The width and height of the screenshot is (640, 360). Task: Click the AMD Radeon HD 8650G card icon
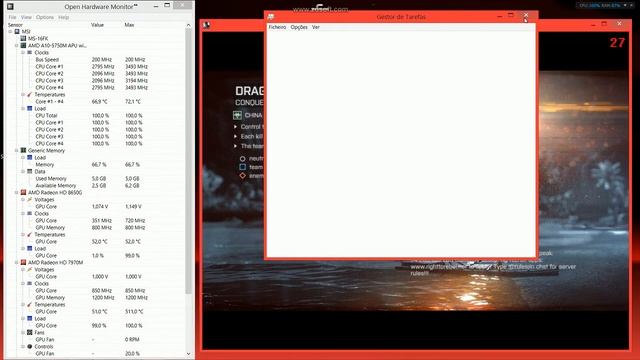tap(23, 192)
